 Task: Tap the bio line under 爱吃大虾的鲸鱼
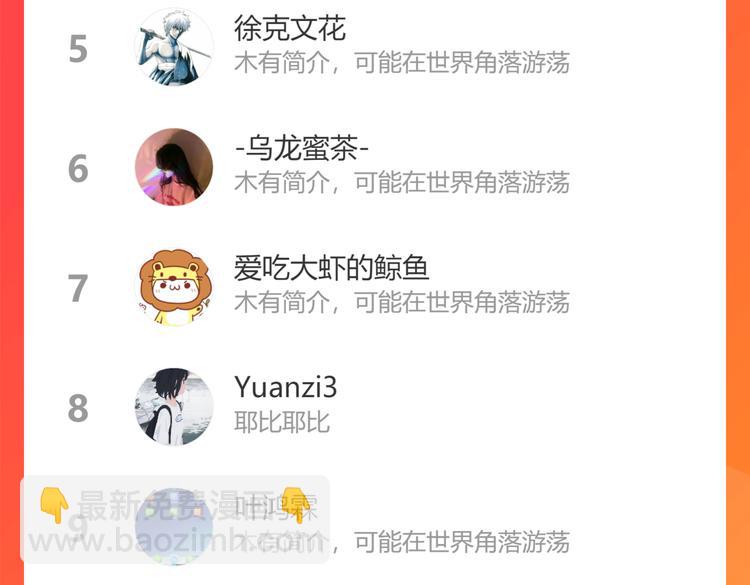[402, 302]
